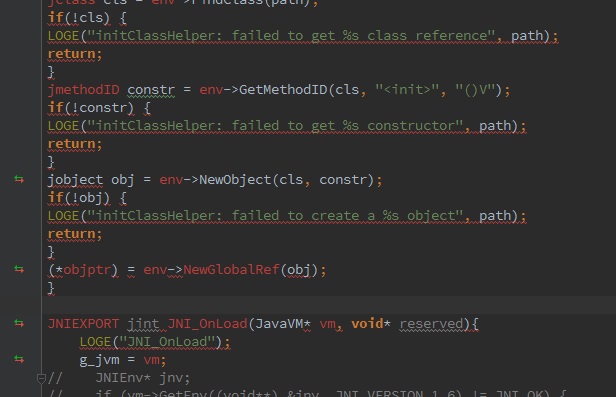Click the "failed to create a %s object" string
Screen dimensions: 616x397
coord(275,216)
